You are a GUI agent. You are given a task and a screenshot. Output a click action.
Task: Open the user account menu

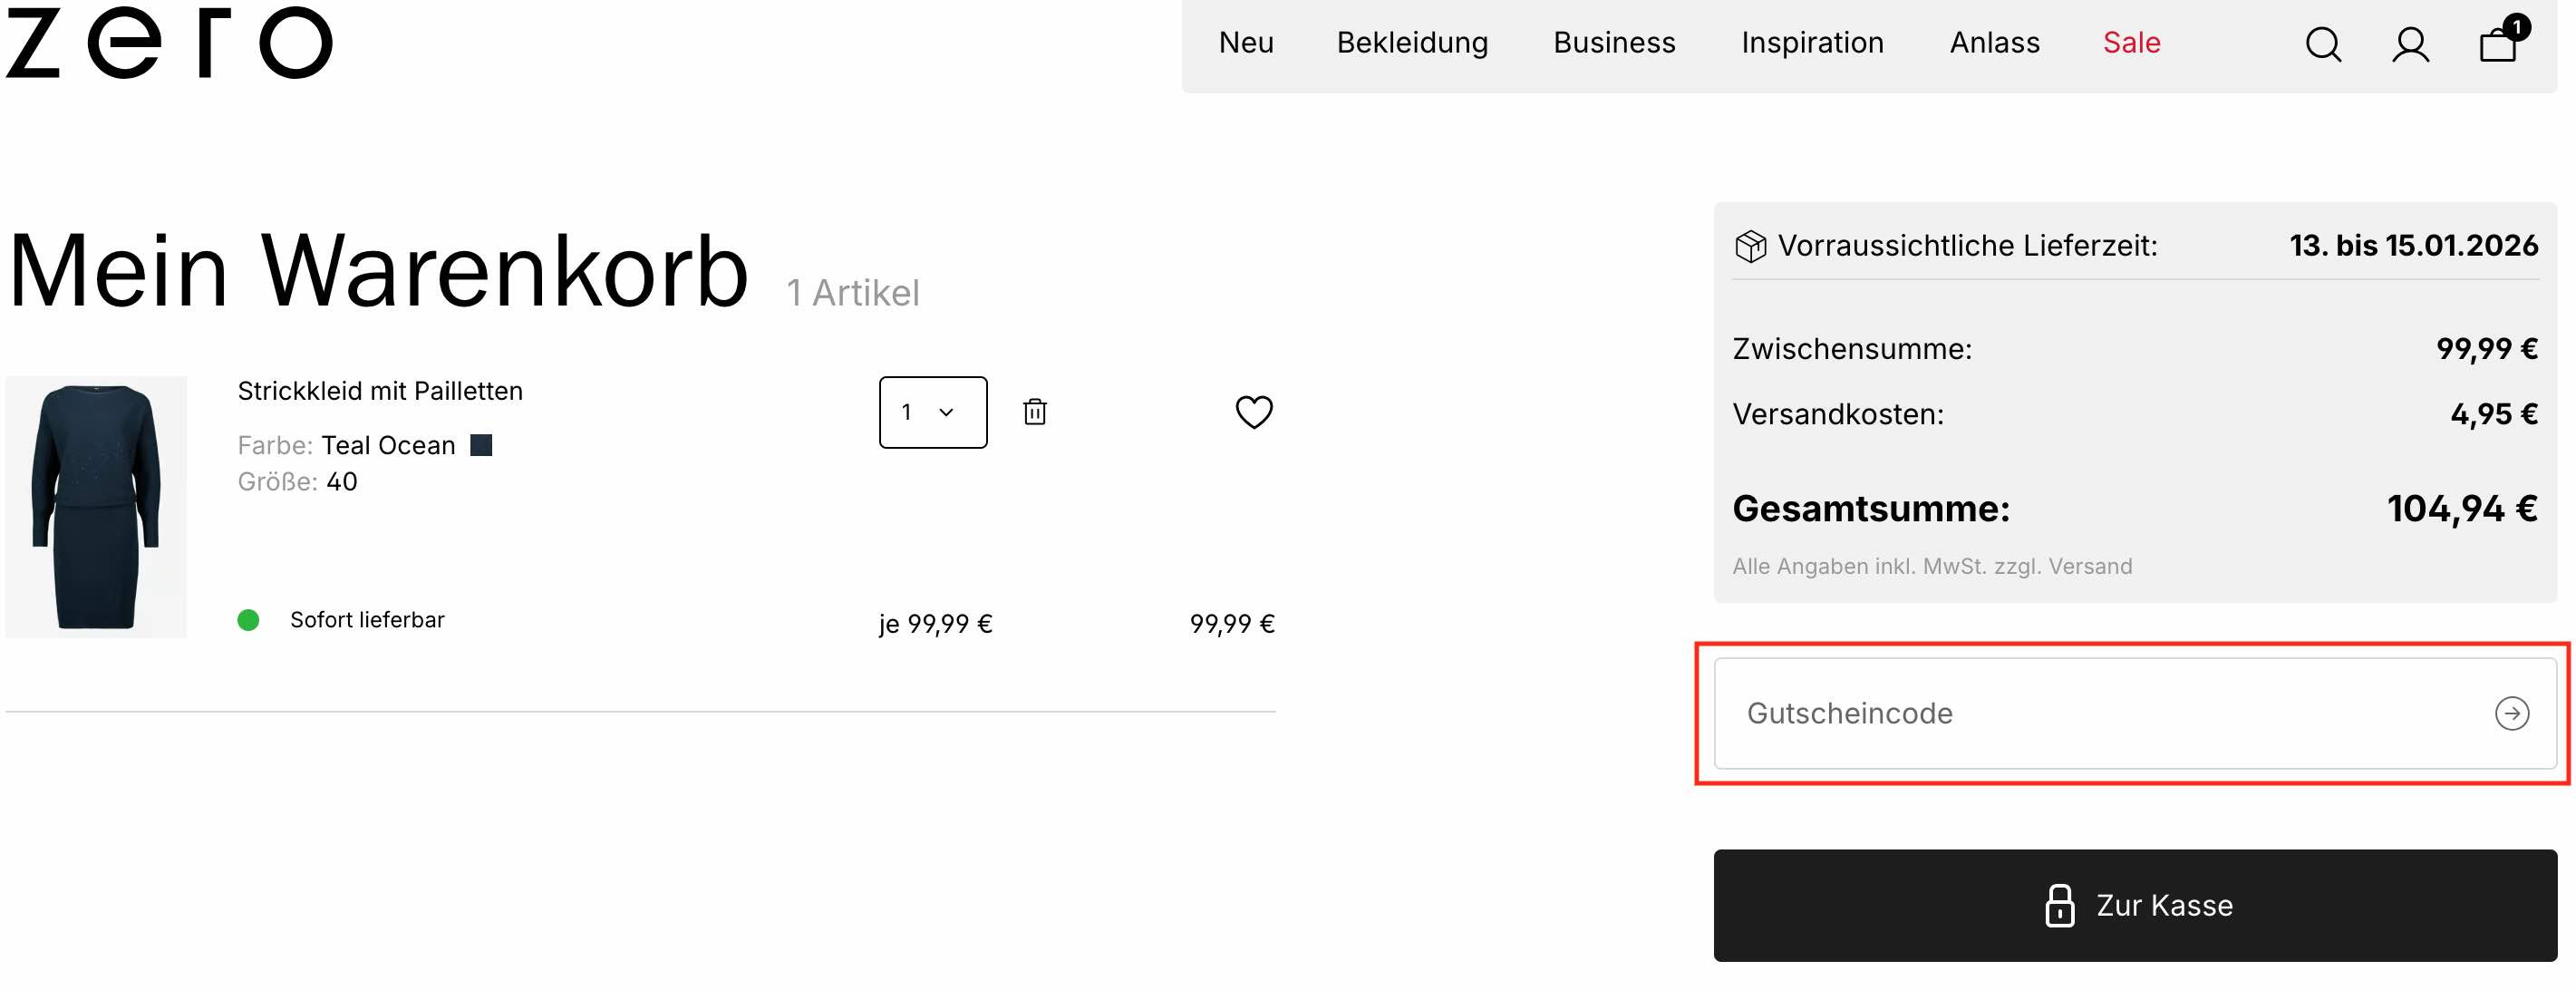point(2411,44)
